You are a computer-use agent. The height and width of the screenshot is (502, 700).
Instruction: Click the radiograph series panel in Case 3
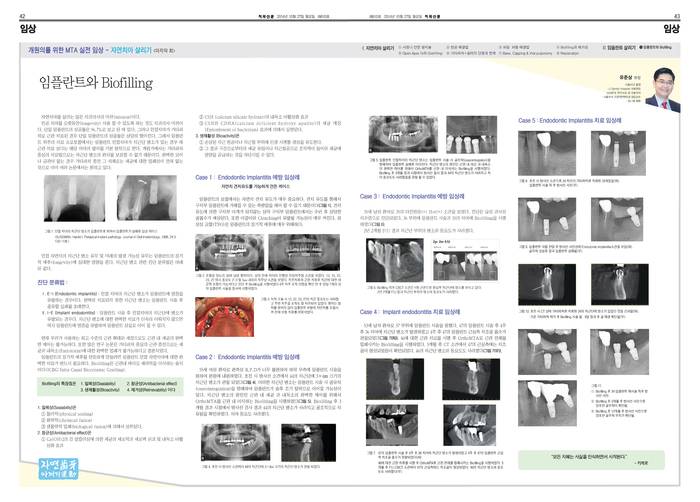(465, 260)
